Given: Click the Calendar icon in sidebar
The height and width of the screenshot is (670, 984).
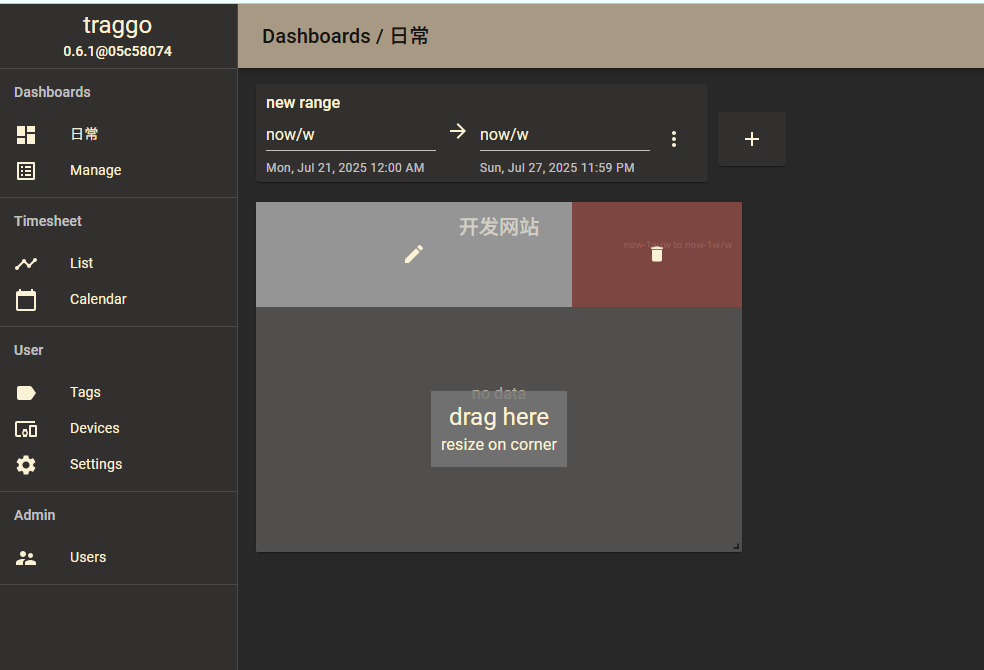Looking at the screenshot, I should tap(26, 299).
